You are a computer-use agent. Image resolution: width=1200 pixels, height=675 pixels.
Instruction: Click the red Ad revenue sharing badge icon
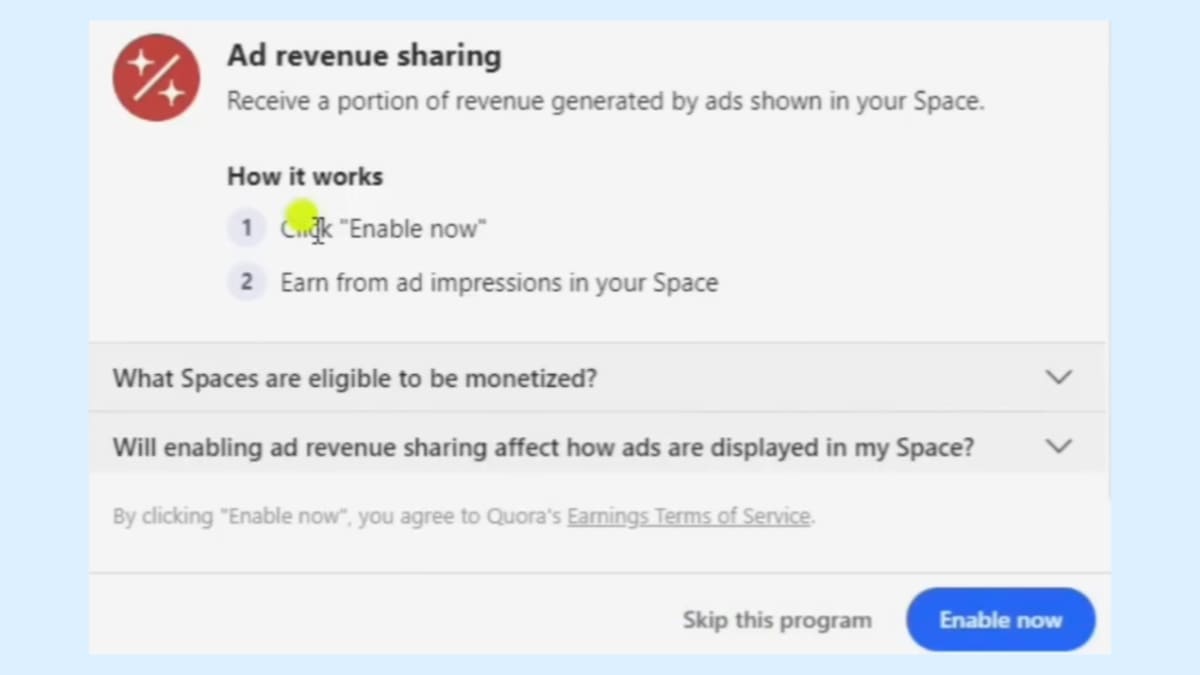pyautogui.click(x=156, y=77)
